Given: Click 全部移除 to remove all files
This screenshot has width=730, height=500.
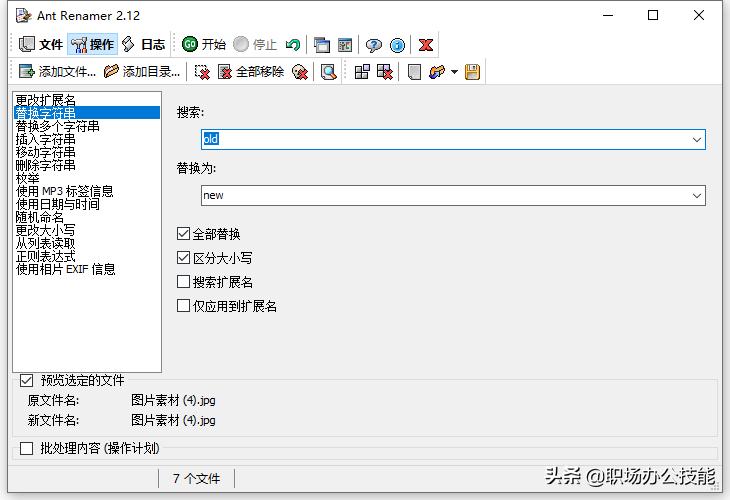Looking at the screenshot, I should coord(250,72).
